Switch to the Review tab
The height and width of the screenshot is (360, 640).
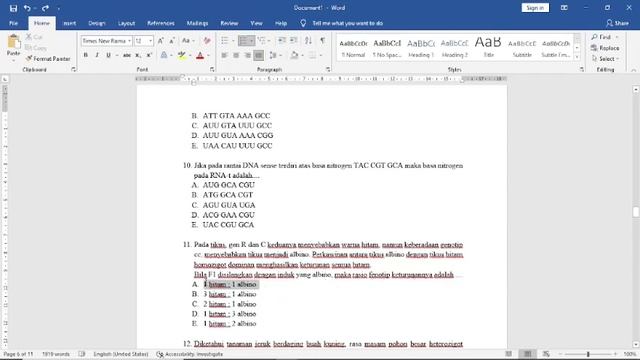229,23
